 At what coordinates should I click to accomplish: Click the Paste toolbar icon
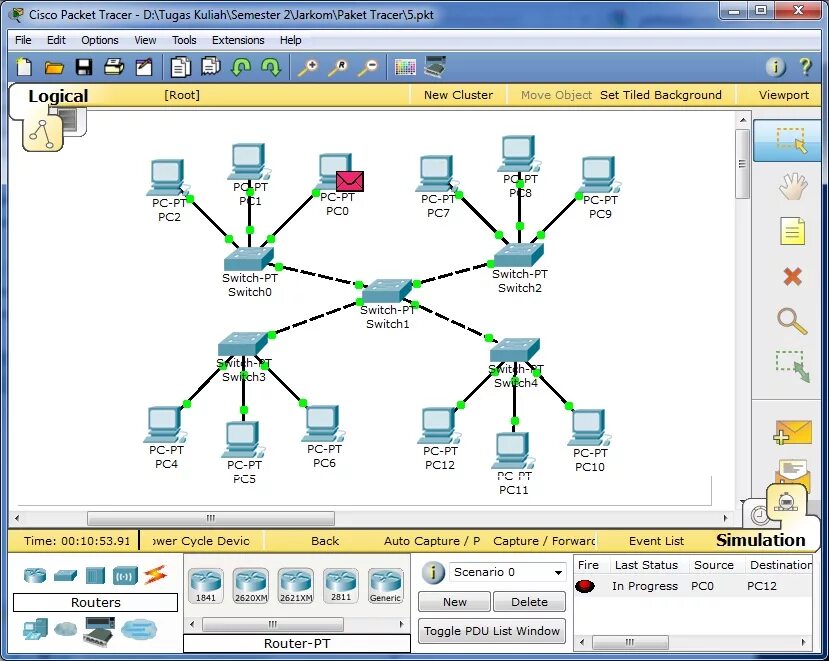pyautogui.click(x=210, y=67)
